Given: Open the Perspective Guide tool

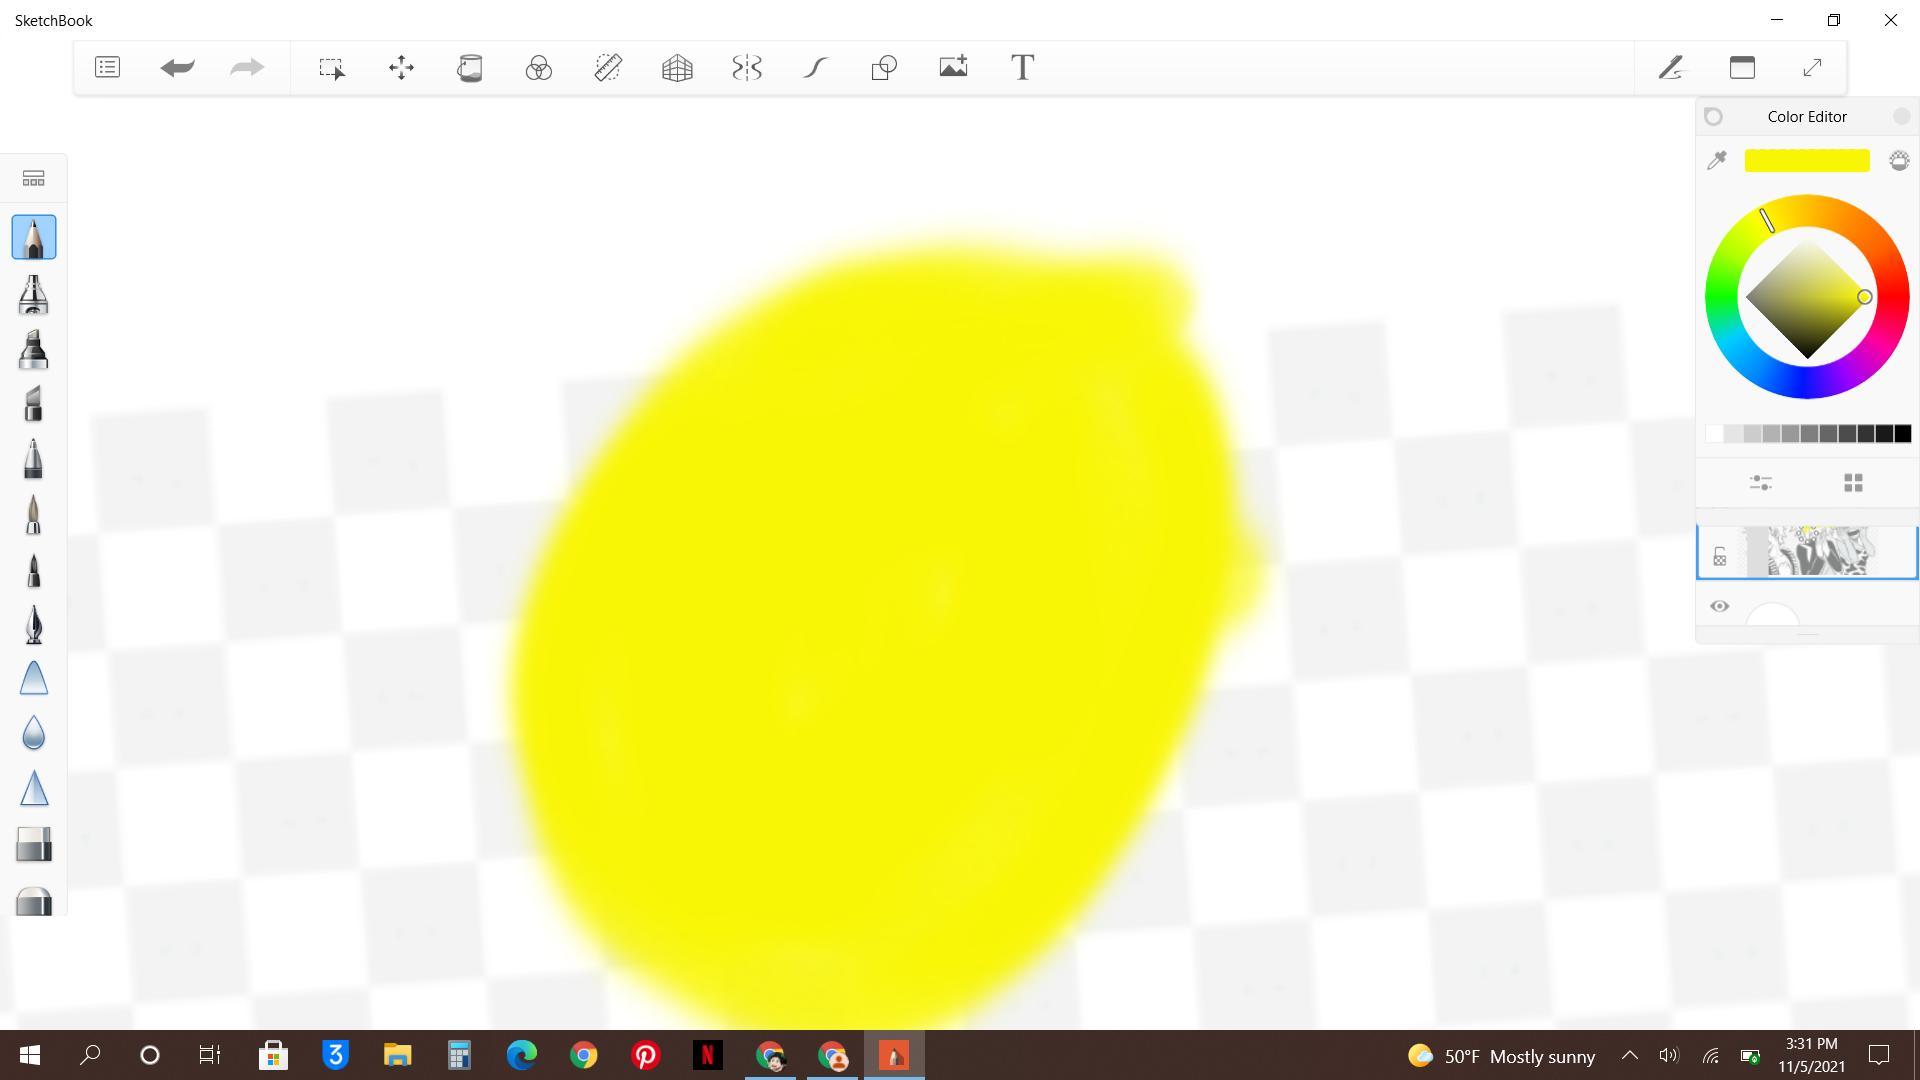Looking at the screenshot, I should 677,68.
